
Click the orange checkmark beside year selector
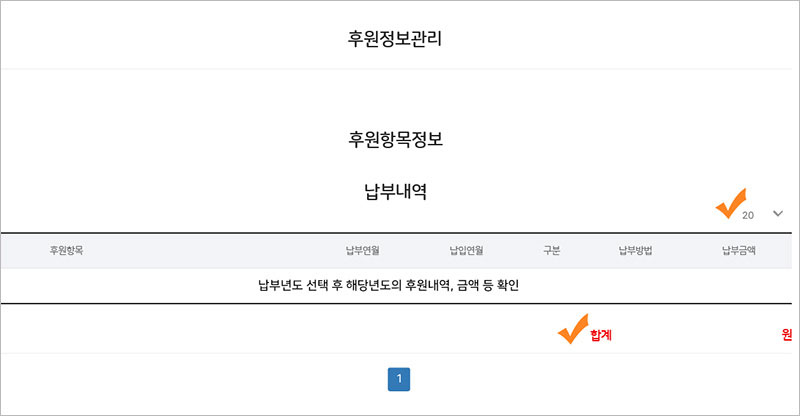tap(731, 203)
